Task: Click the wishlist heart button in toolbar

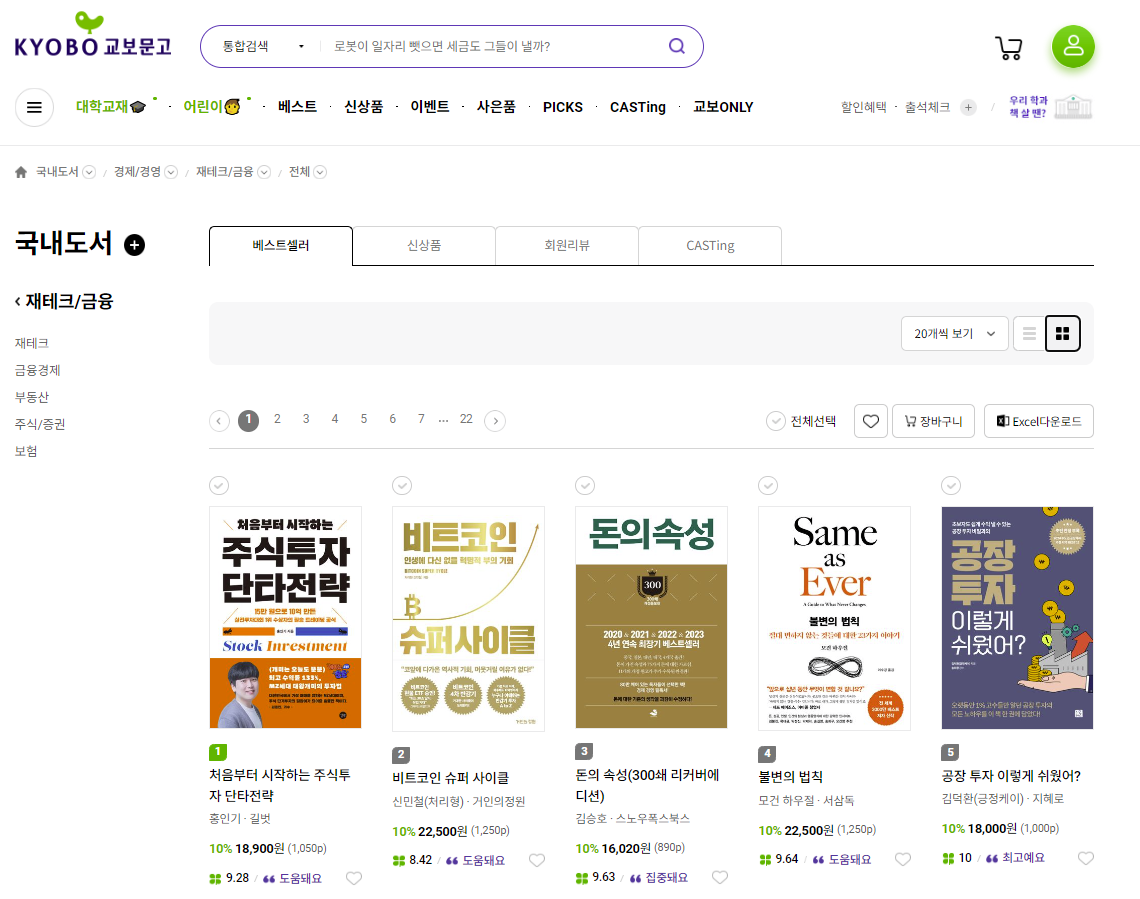Action: (x=871, y=422)
